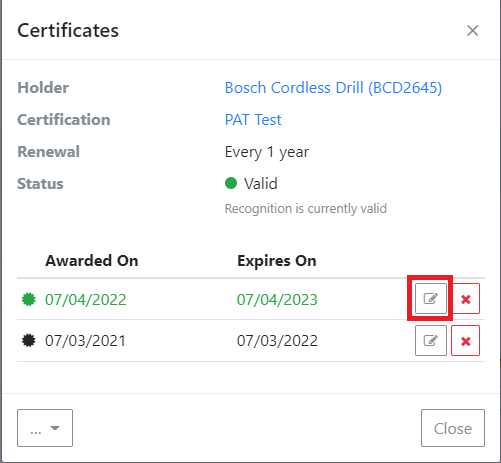The height and width of the screenshot is (463, 501).
Task: Open the PAT Test certification link
Action: click(x=253, y=120)
